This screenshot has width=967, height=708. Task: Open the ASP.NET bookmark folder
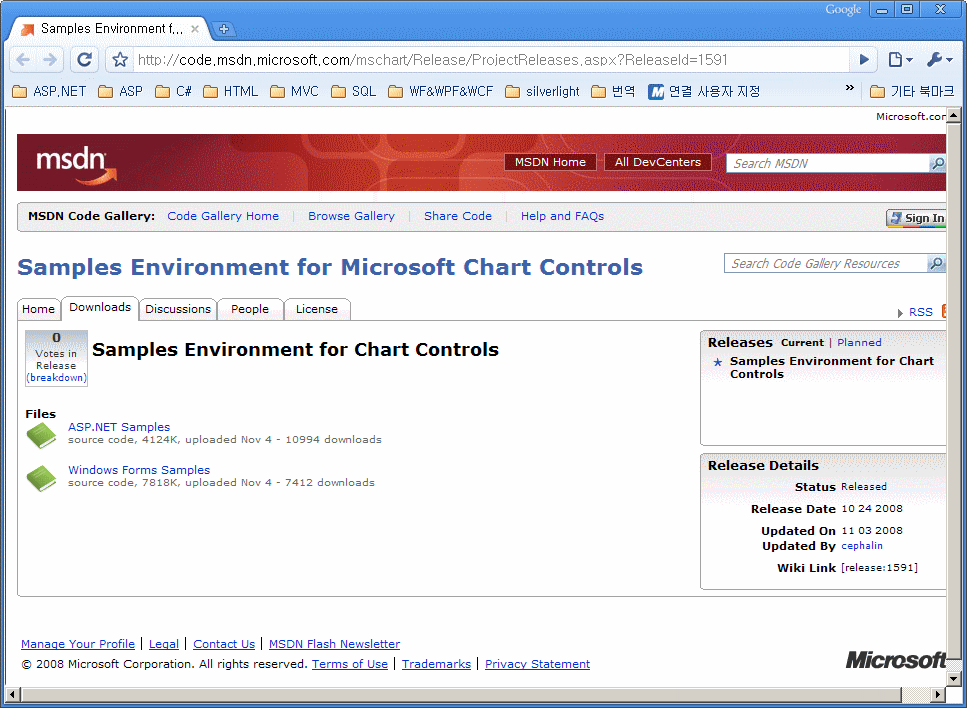(49, 91)
